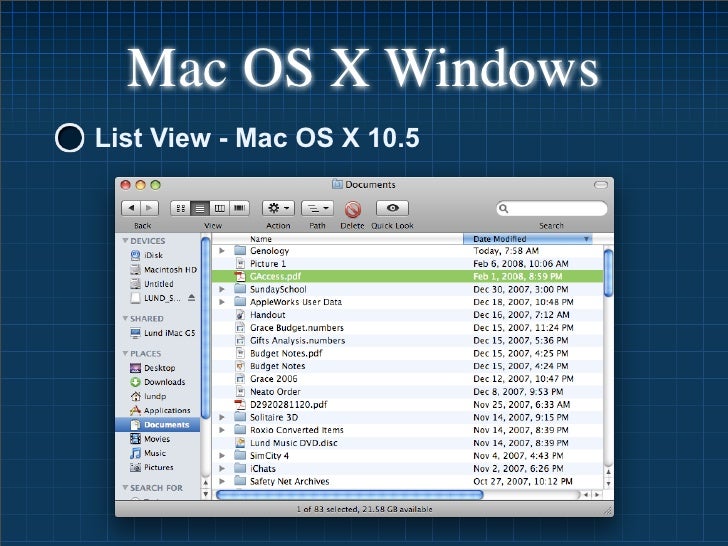
Task: Select List view toggle button
Action: (x=200, y=208)
